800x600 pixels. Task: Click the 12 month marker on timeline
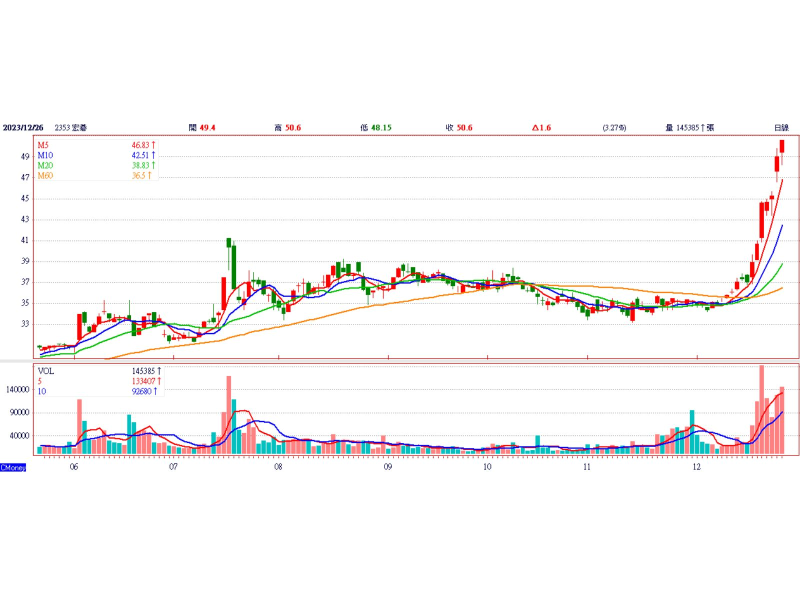(x=696, y=467)
